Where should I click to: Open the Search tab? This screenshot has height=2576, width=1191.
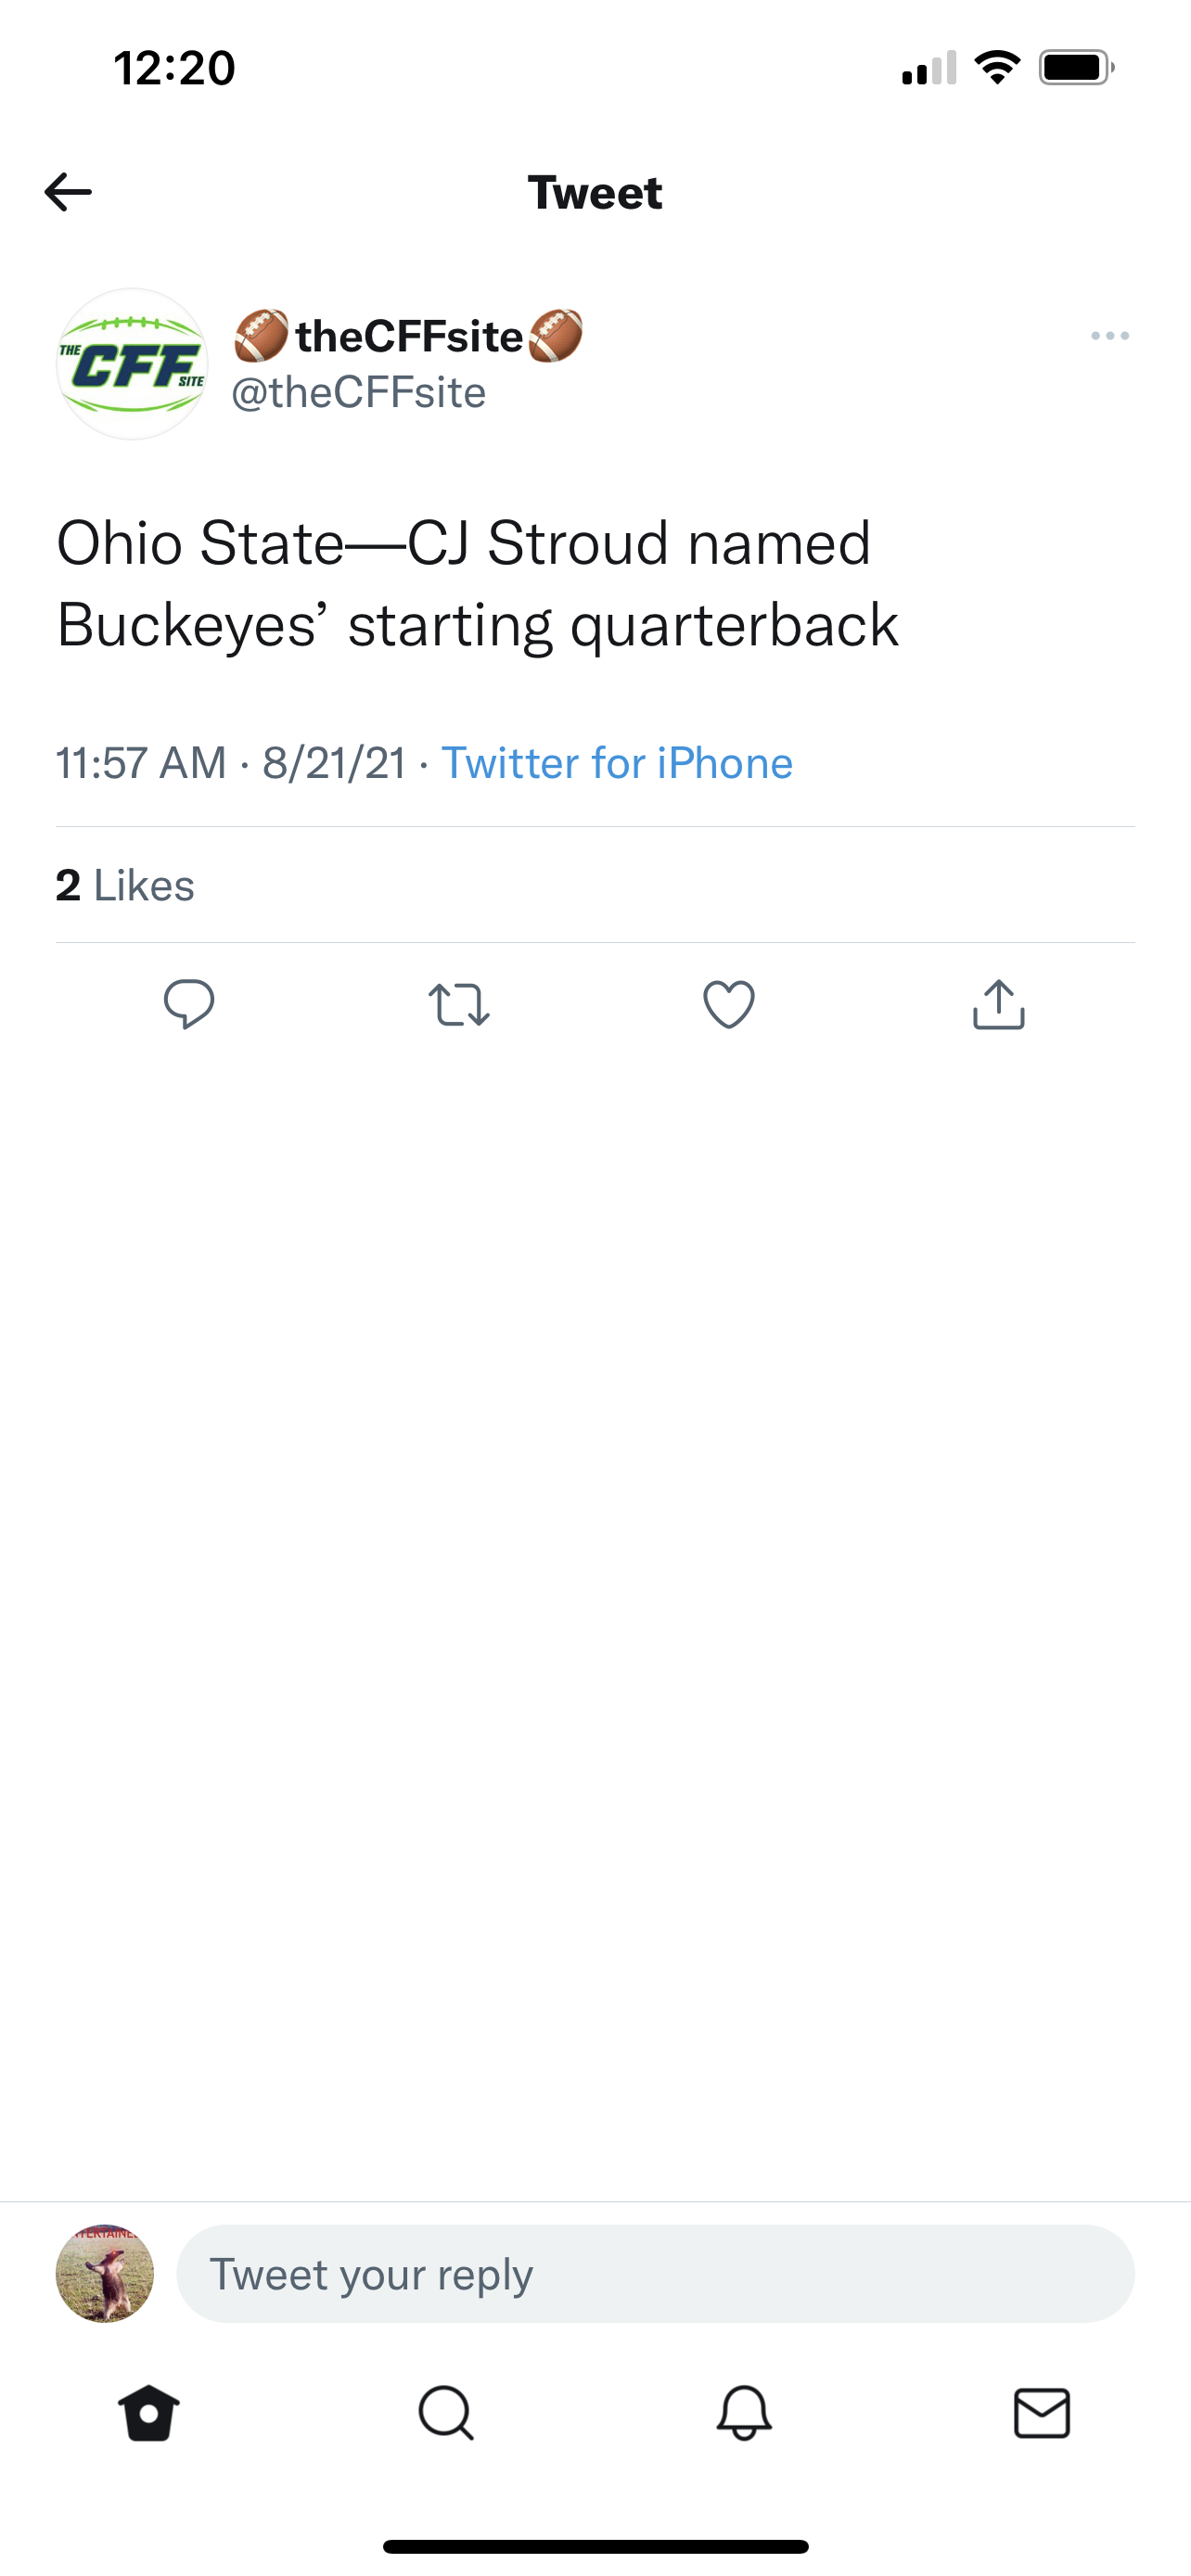[446, 2413]
